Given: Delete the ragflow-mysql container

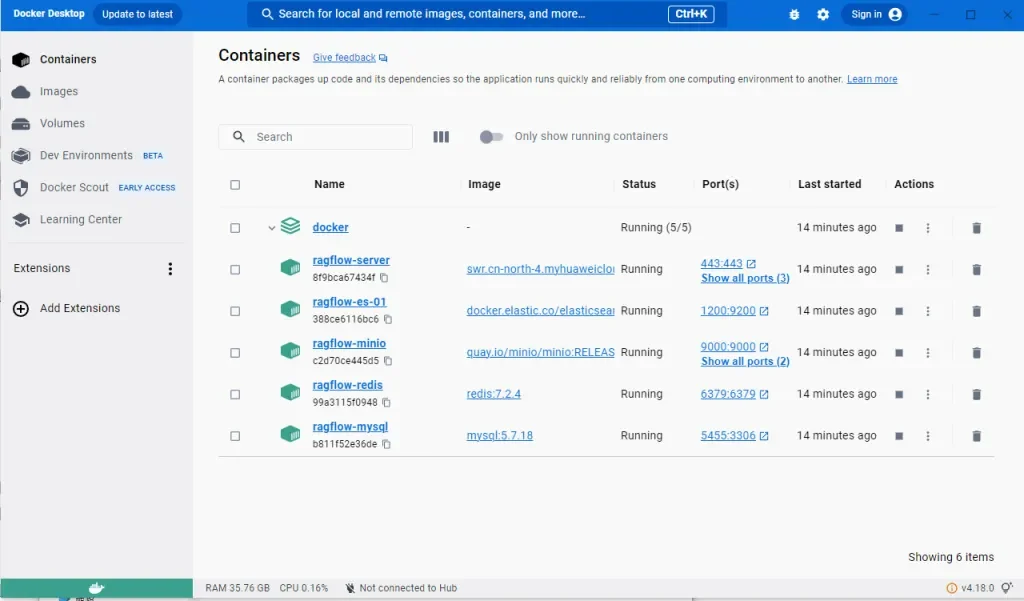Looking at the screenshot, I should tap(976, 436).
